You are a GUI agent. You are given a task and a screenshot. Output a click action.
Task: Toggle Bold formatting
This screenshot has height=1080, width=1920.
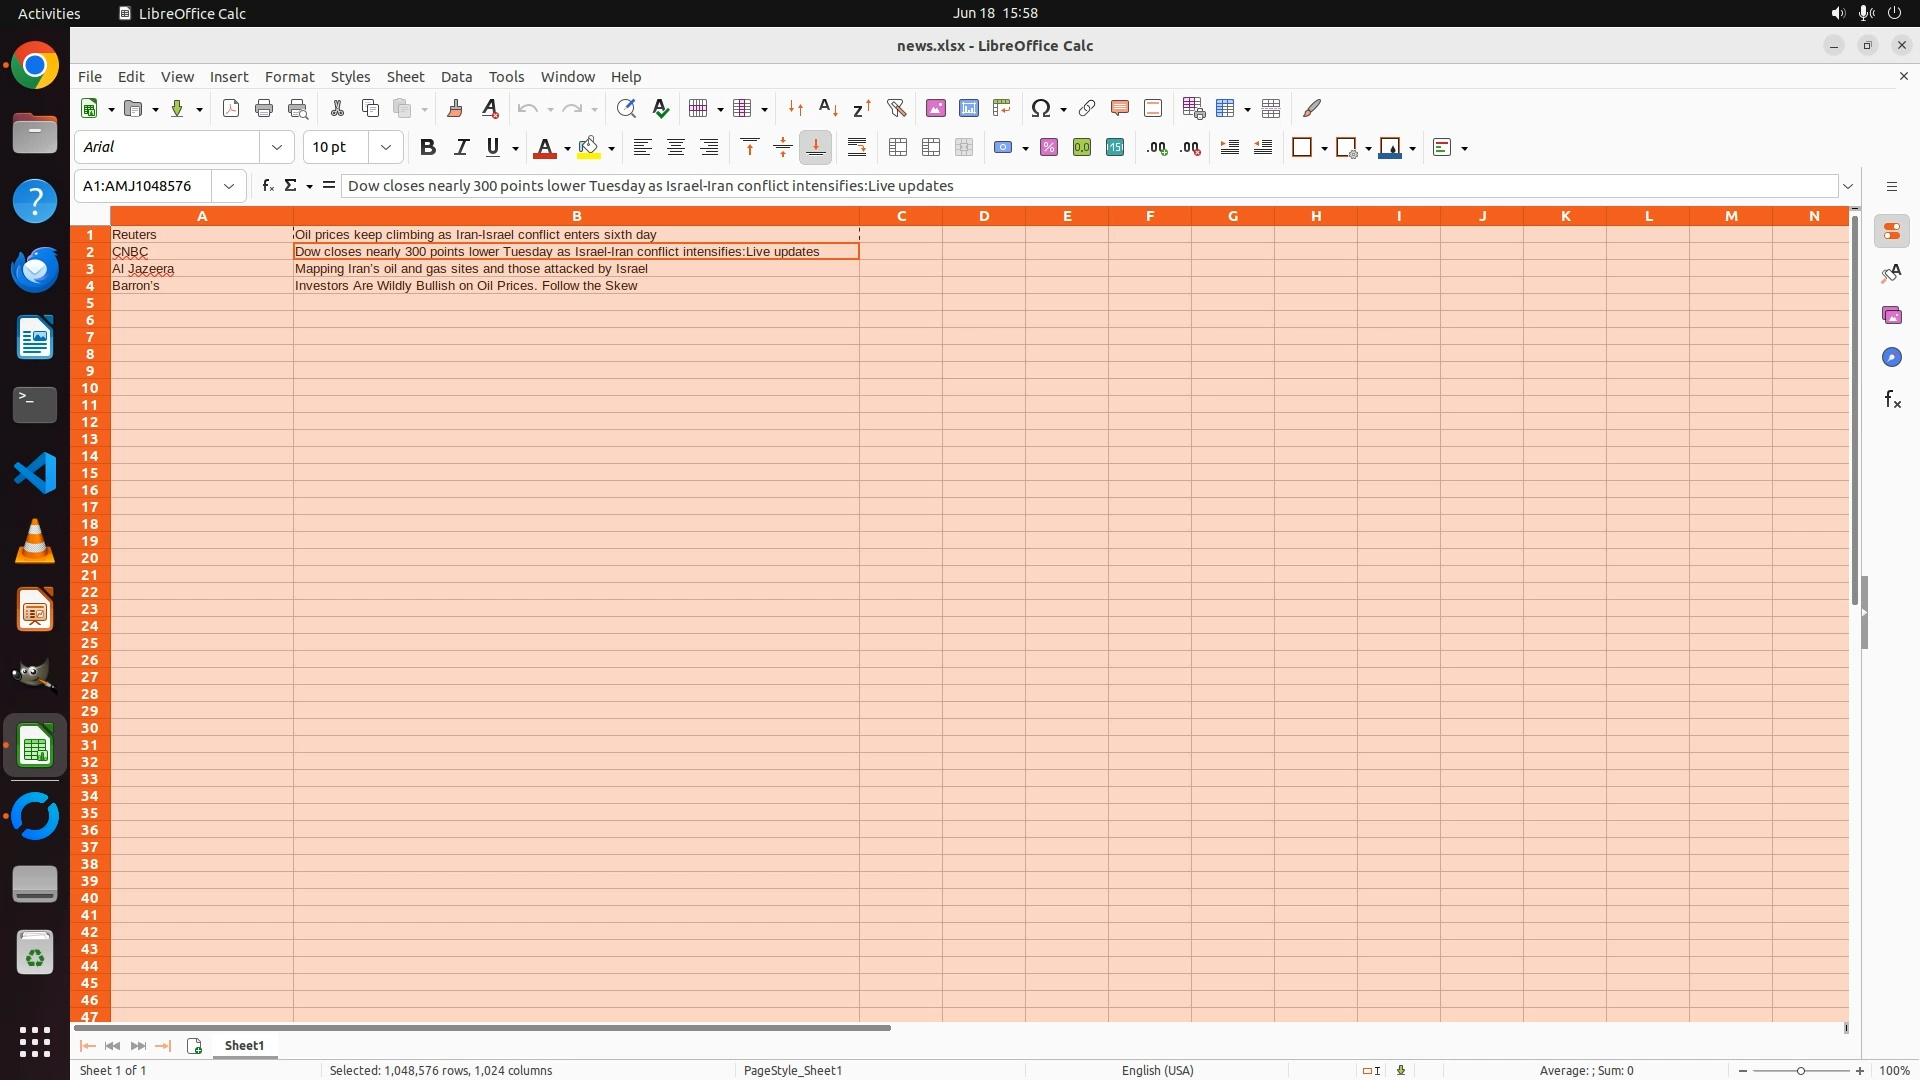[x=428, y=148]
